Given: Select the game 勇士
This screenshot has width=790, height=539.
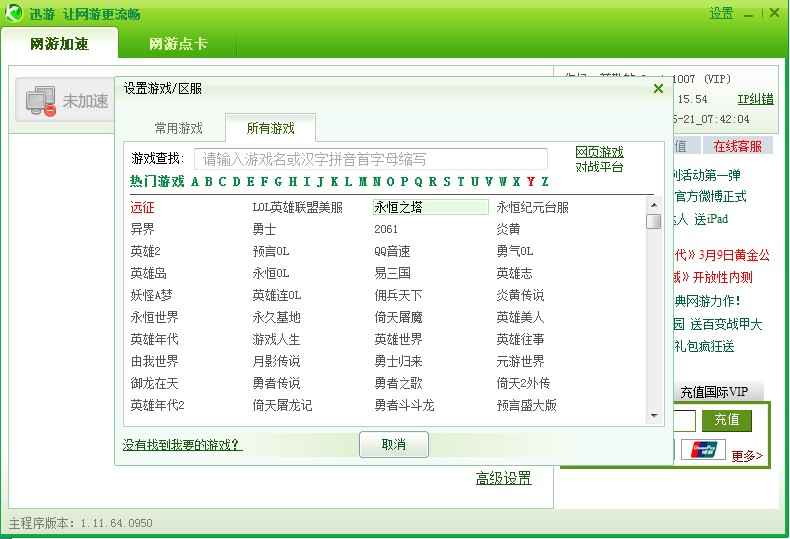Looking at the screenshot, I should click(265, 229).
